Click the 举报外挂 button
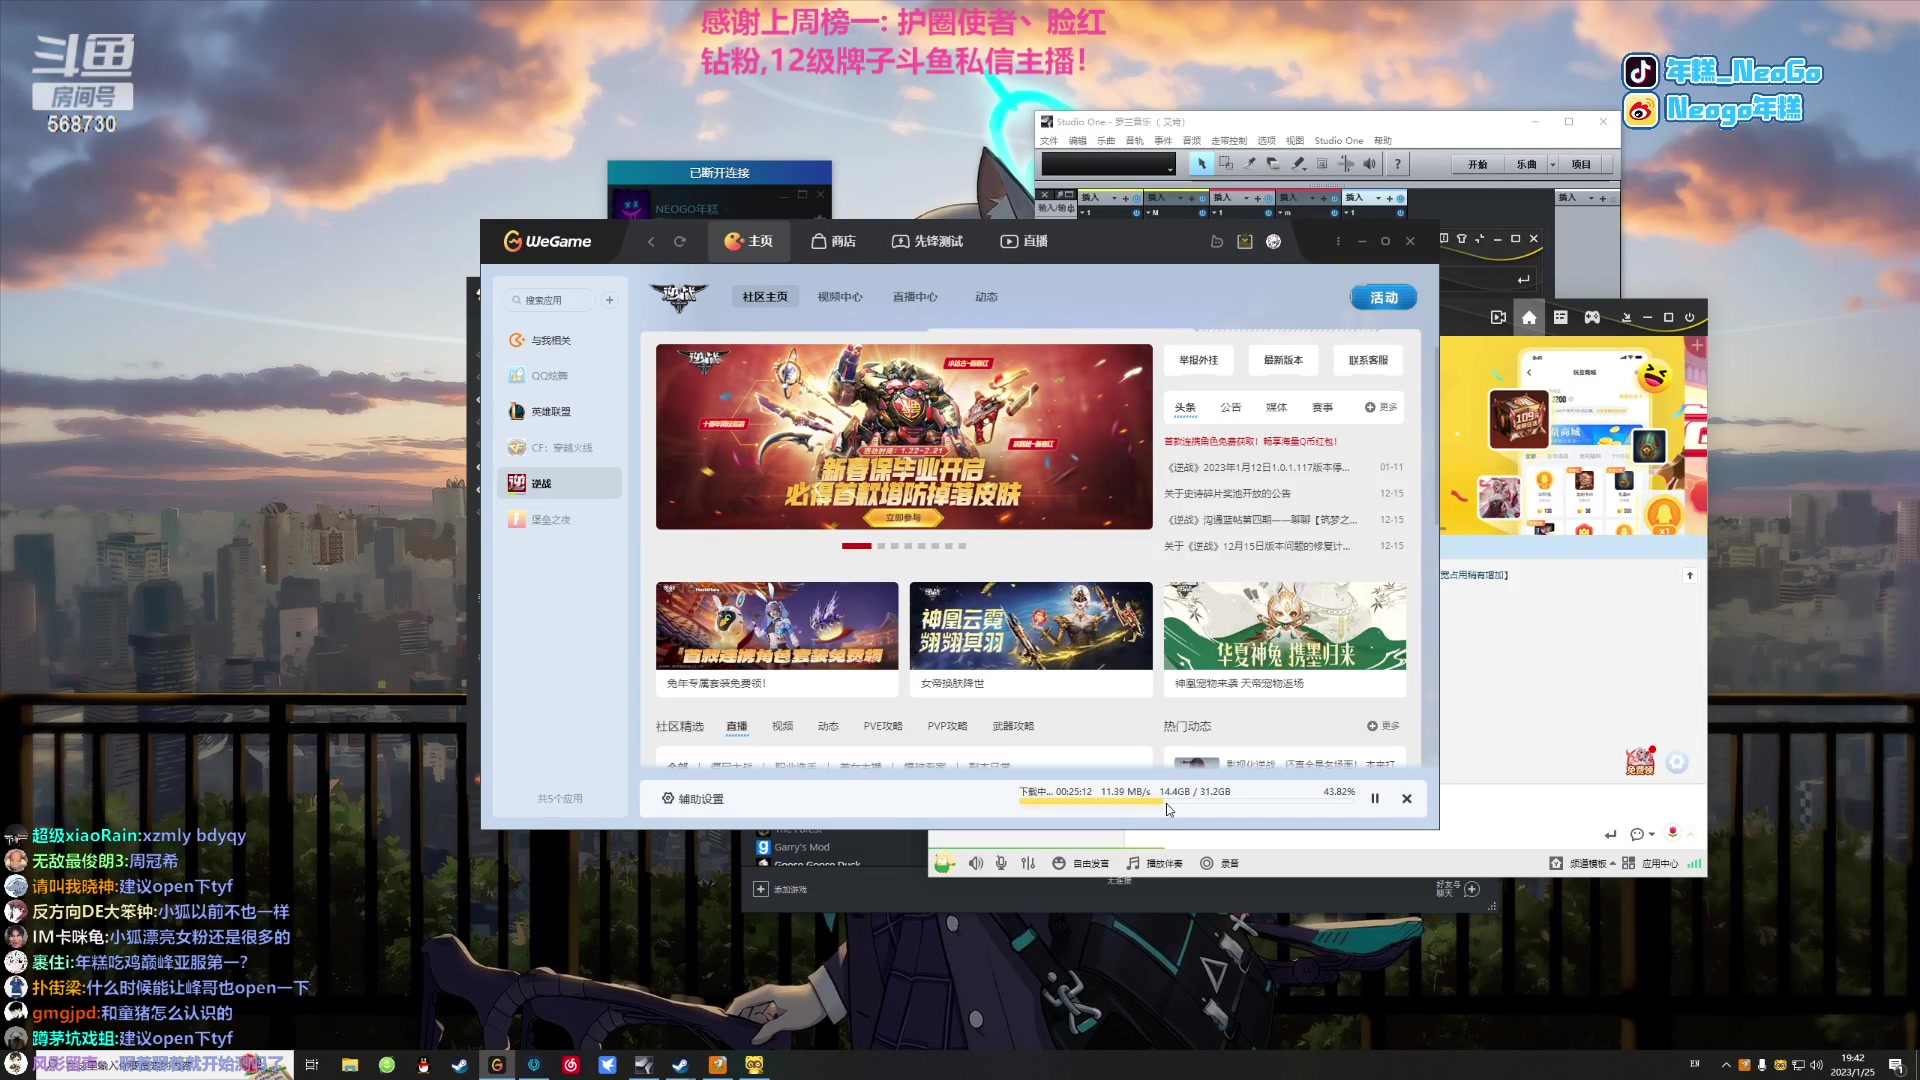This screenshot has width=1920, height=1080. [x=1198, y=360]
